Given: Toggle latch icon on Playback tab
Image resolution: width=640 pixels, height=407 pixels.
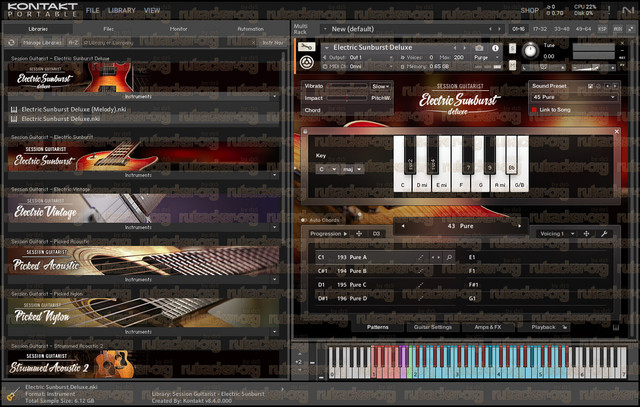Looking at the screenshot, I should [x=565, y=327].
